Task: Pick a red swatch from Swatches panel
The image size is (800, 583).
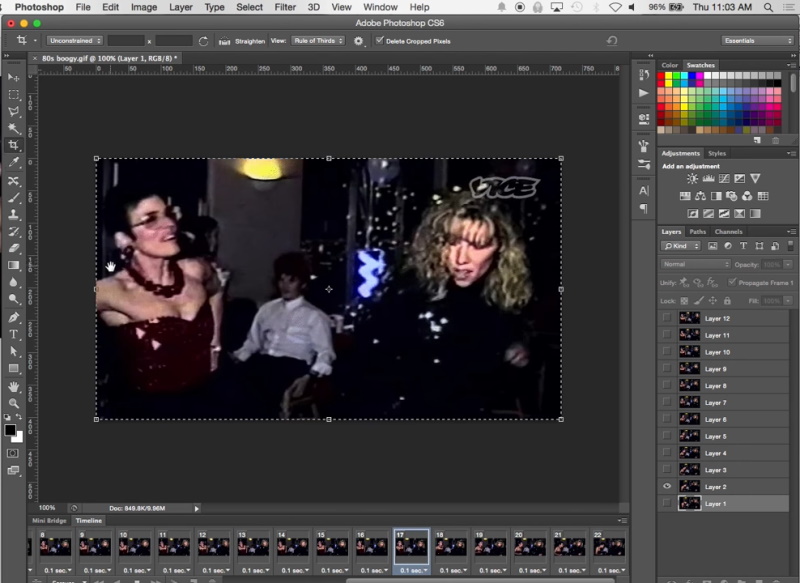Action: point(662,76)
